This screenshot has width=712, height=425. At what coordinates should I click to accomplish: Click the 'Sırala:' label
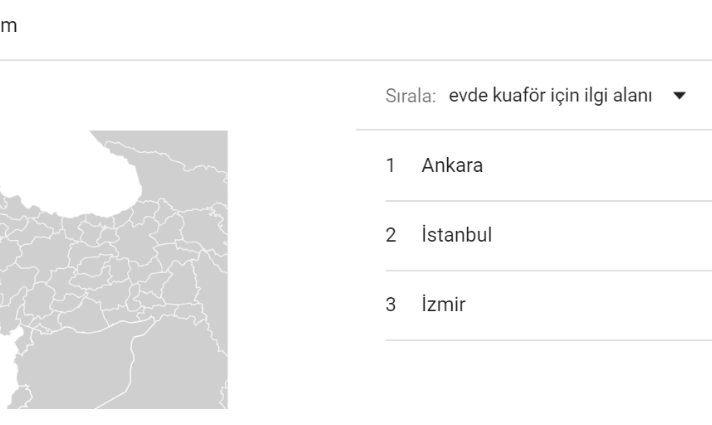click(410, 96)
